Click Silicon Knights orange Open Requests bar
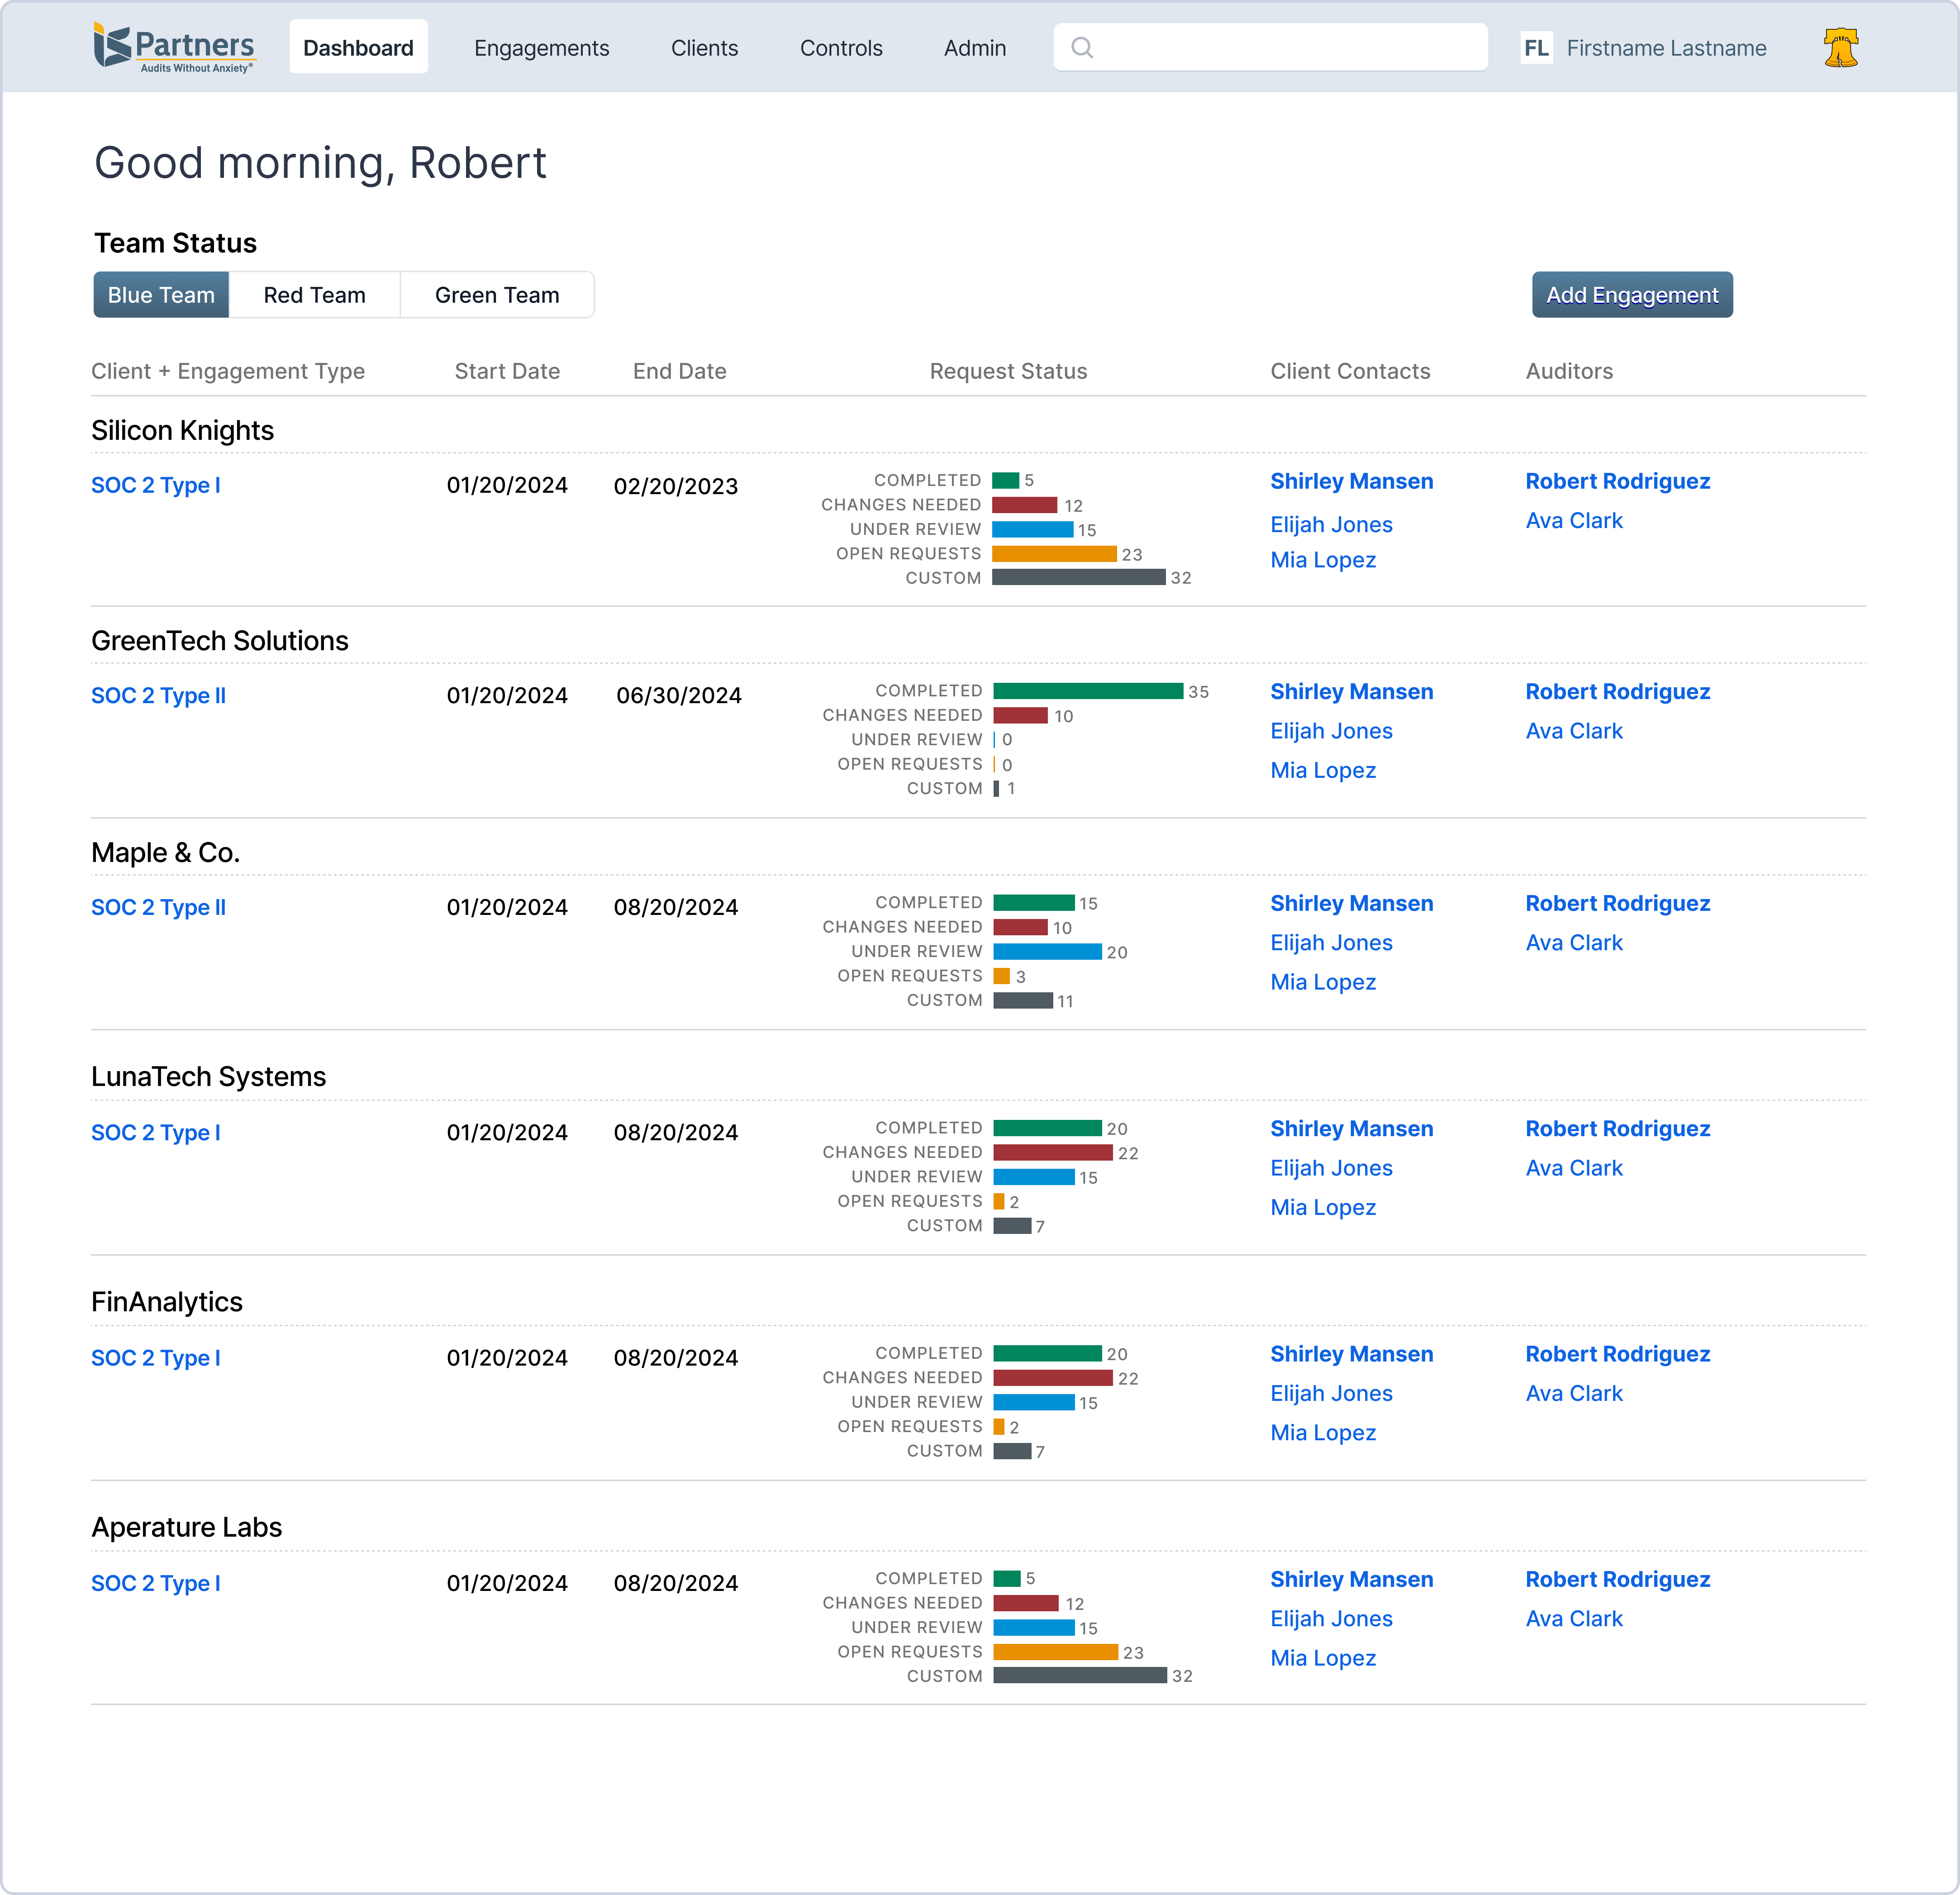This screenshot has height=1895, width=1960. pos(1054,554)
